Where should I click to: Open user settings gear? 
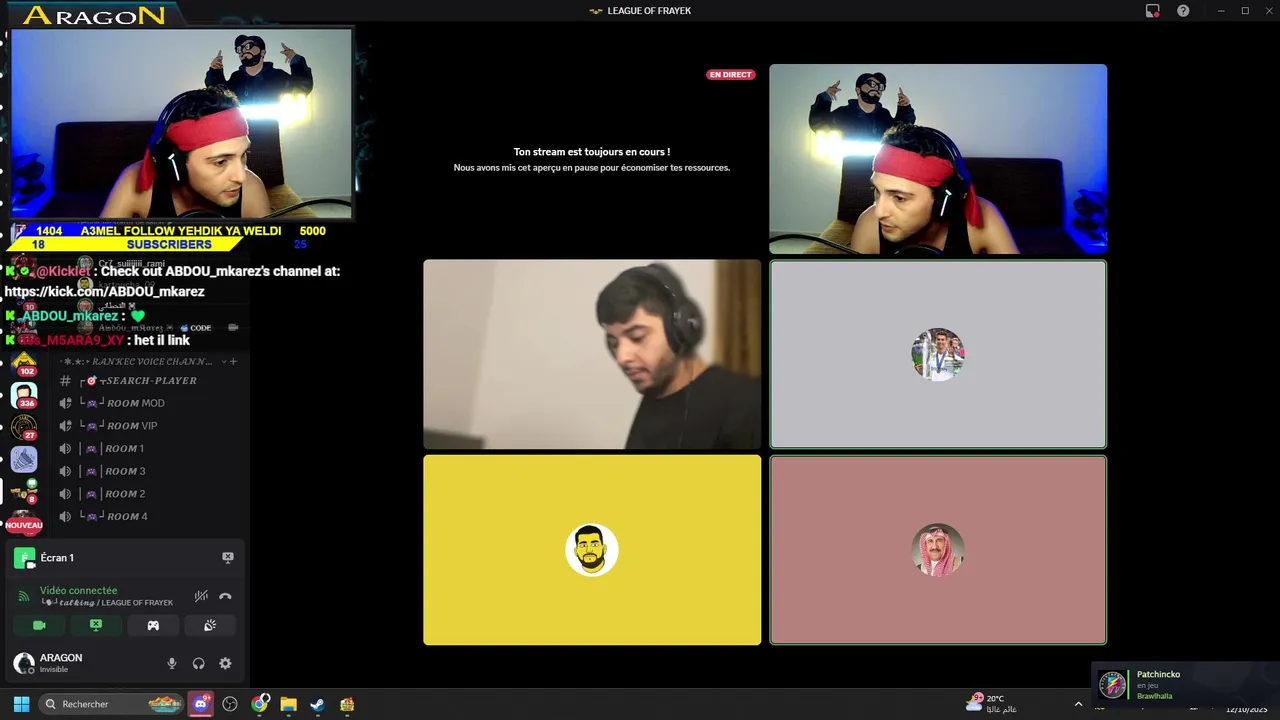225,663
